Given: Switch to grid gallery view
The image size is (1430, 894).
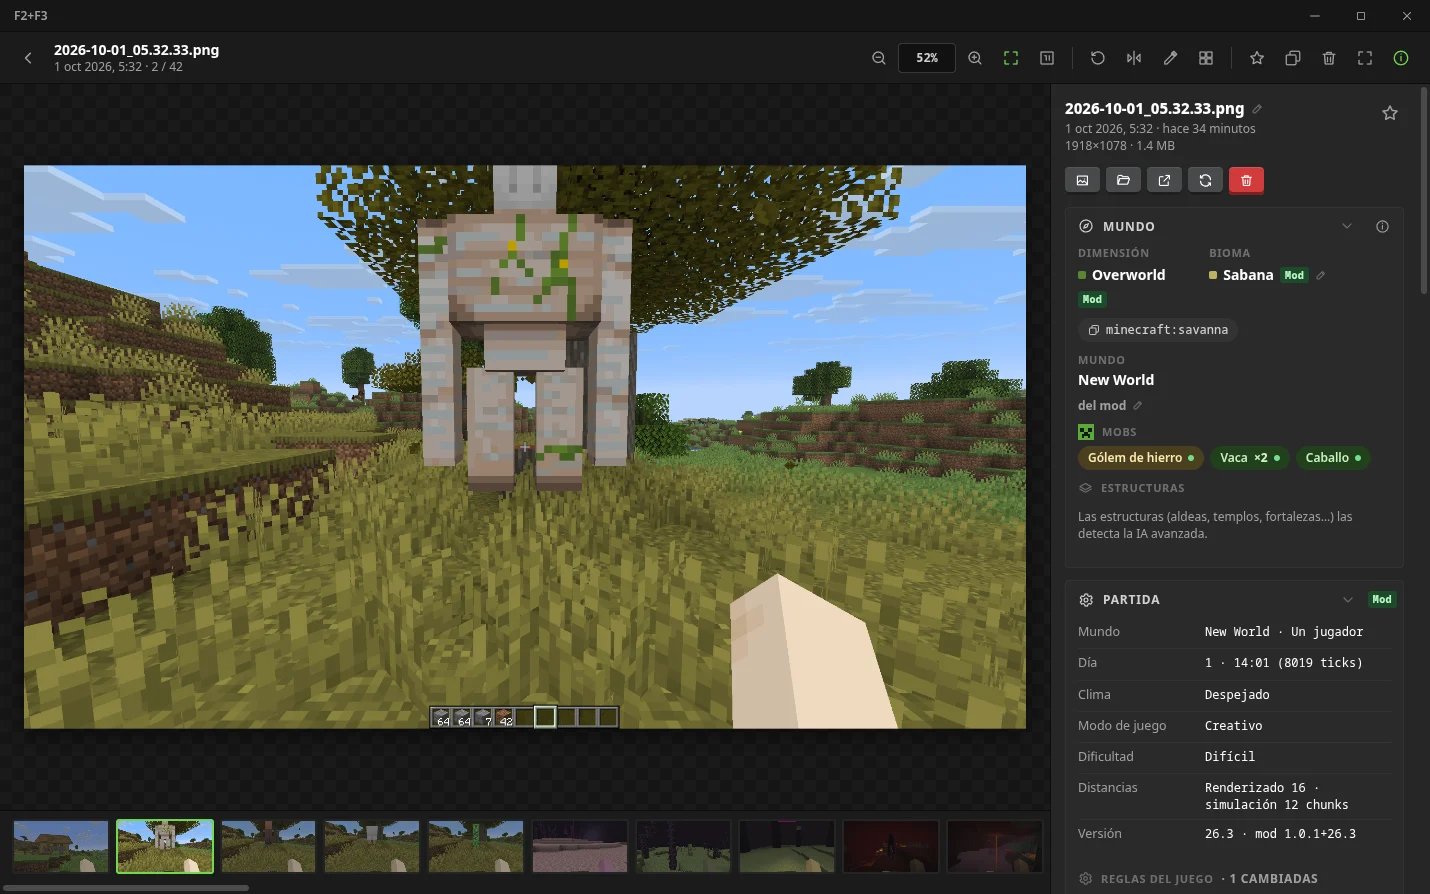Looking at the screenshot, I should [x=1206, y=58].
